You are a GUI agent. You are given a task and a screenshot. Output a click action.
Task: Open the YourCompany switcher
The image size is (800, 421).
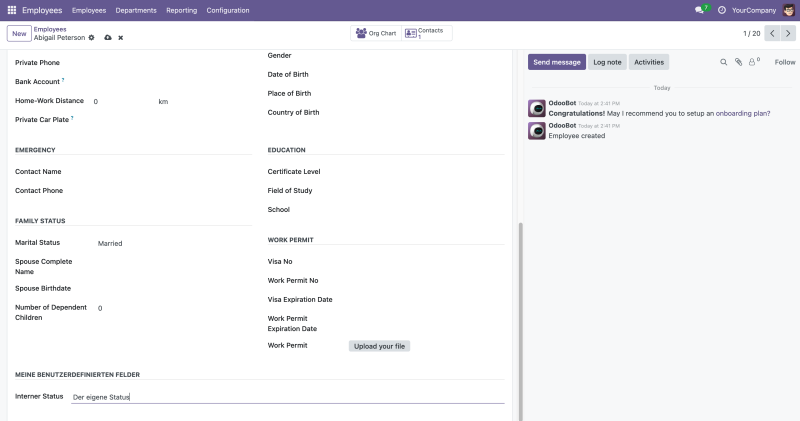754,10
